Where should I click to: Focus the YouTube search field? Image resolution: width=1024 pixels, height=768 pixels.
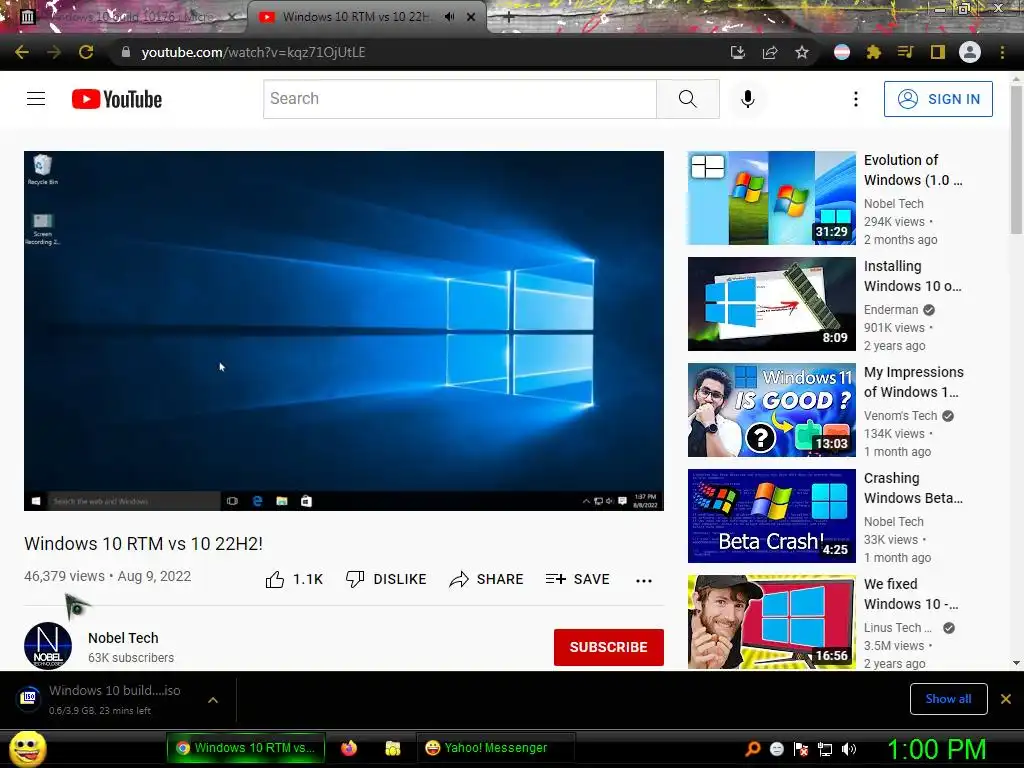[x=460, y=99]
